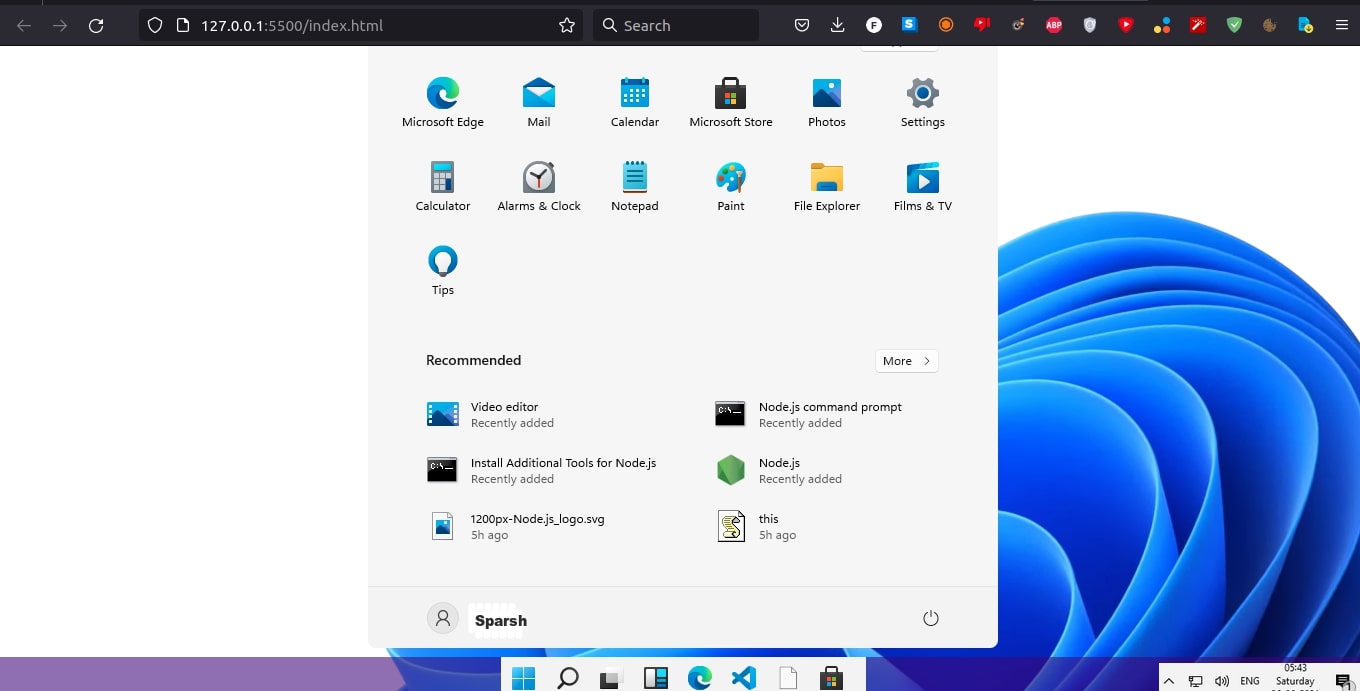1360x691 pixels.
Task: Reload the current page
Action: (96, 25)
